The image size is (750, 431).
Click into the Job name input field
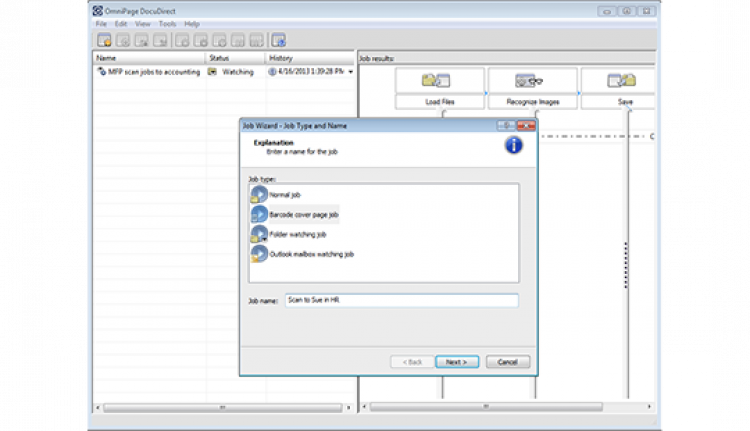402,300
